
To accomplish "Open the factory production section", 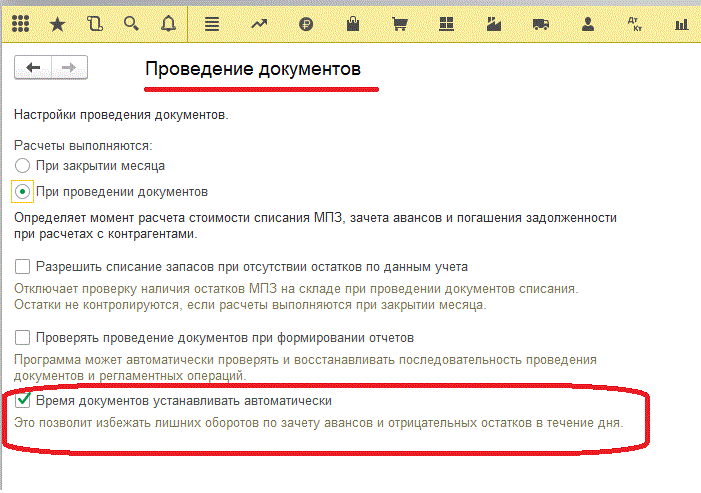I will coord(494,24).
